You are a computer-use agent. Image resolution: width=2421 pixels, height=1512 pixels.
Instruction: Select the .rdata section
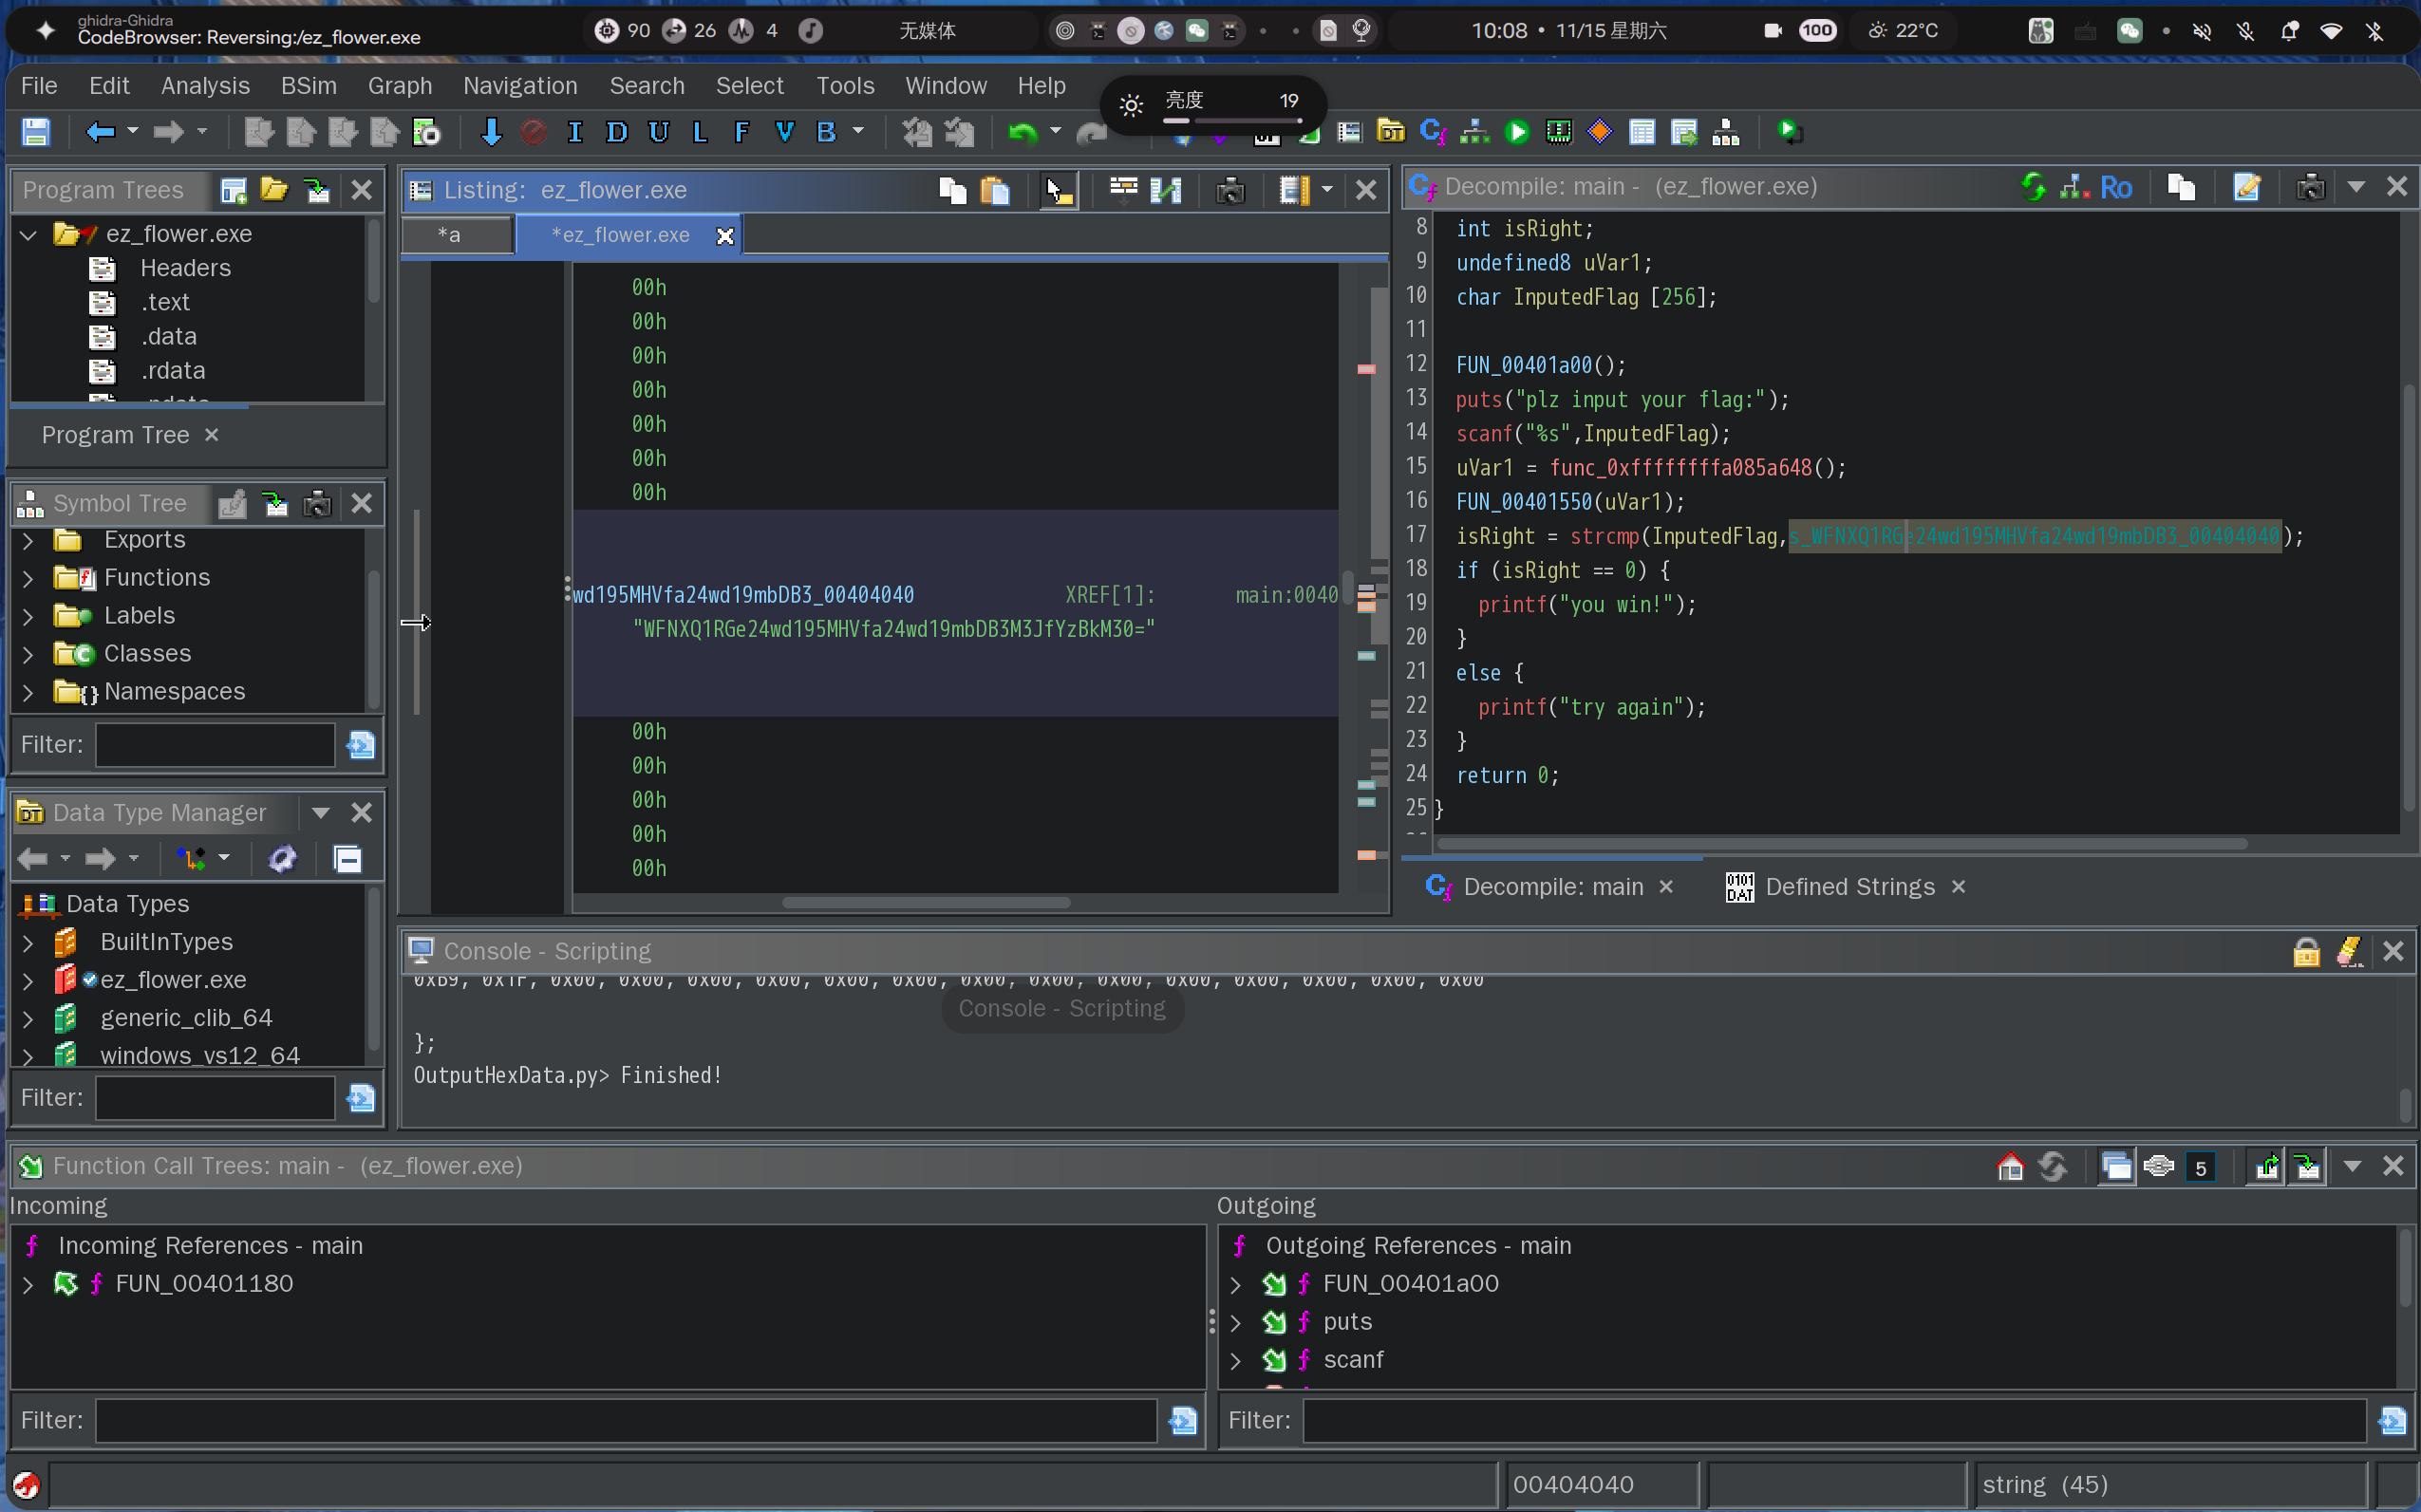(x=172, y=371)
